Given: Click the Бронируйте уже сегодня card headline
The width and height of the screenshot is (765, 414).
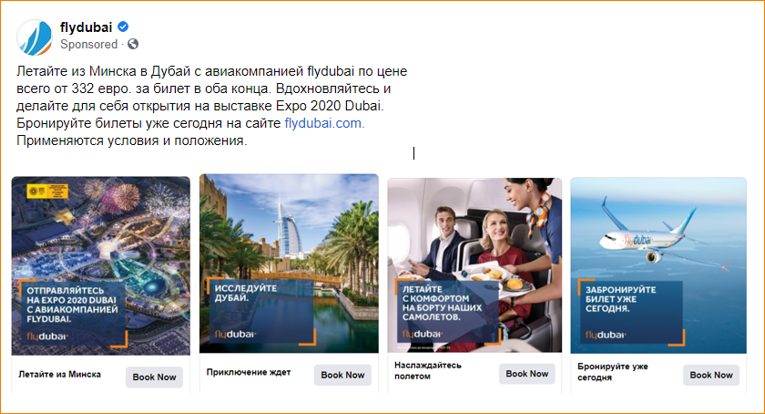Looking at the screenshot, I should (x=612, y=372).
